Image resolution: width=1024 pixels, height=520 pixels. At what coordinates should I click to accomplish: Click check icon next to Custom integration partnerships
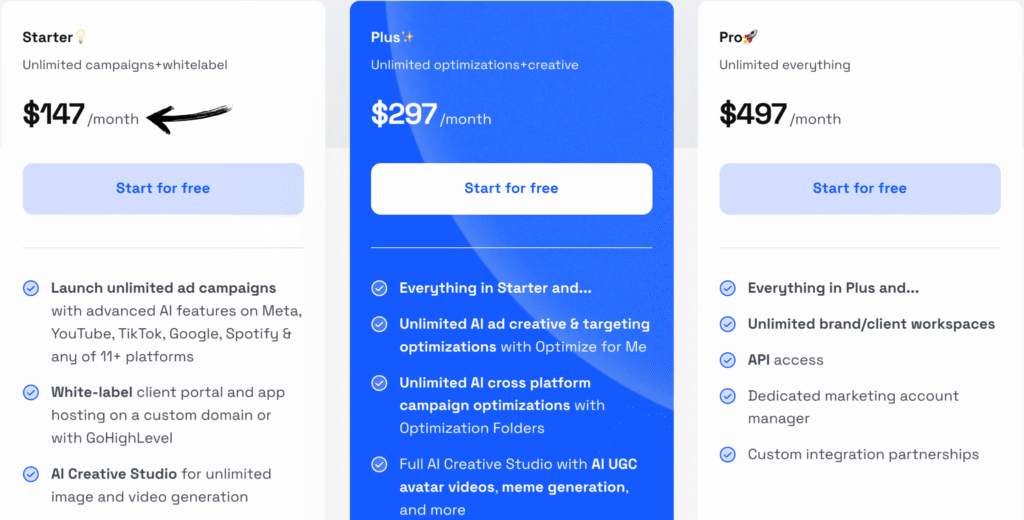[728, 455]
